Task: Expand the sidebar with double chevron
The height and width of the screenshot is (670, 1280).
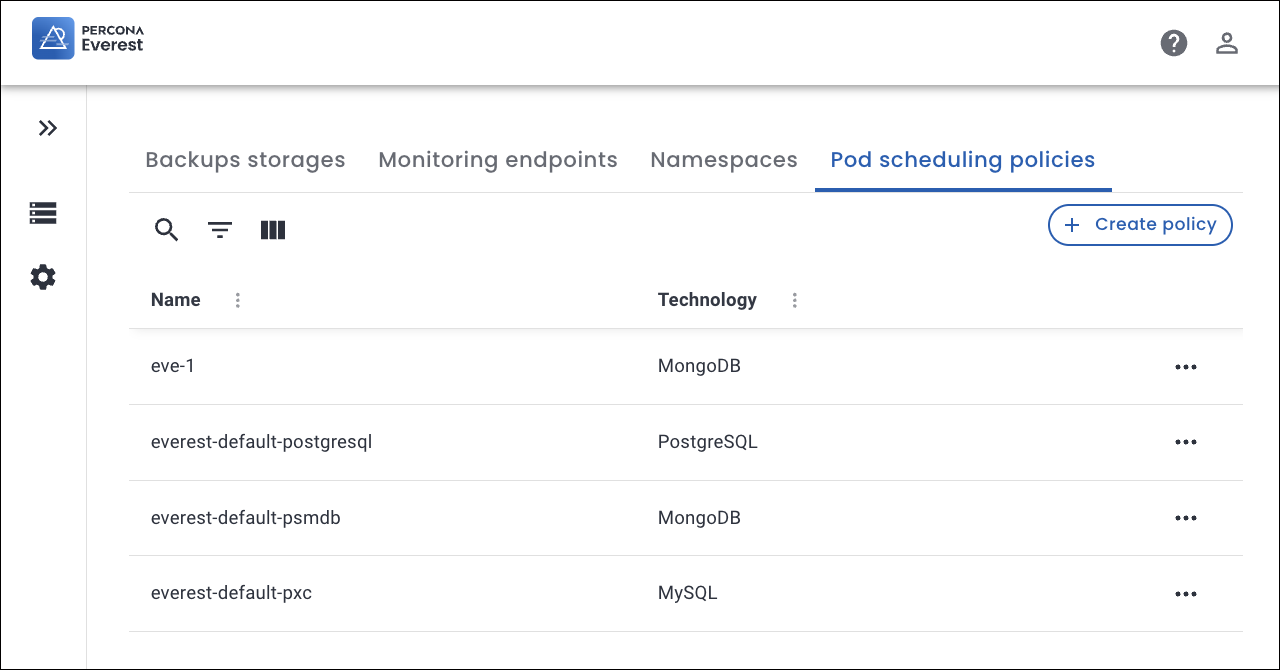Action: 47,128
